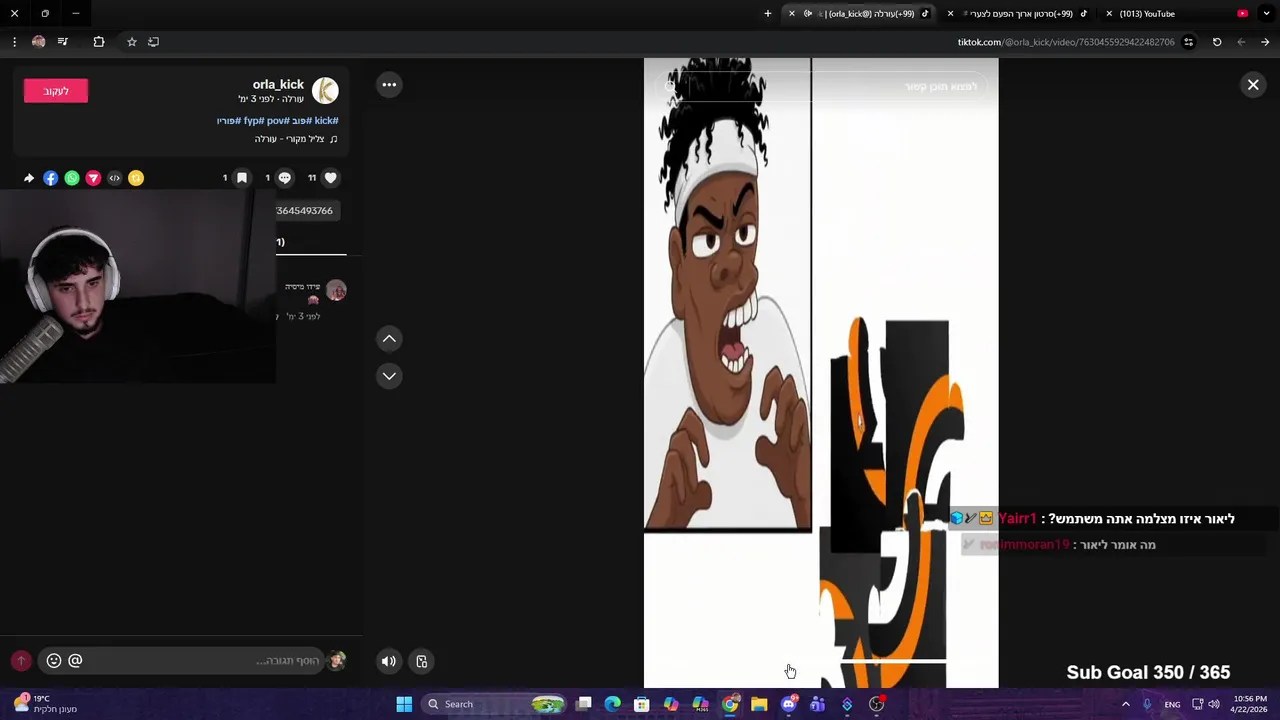Image resolution: width=1280 pixels, height=720 pixels.
Task: Open the commenter's avatar in comments list
Action: [336, 291]
